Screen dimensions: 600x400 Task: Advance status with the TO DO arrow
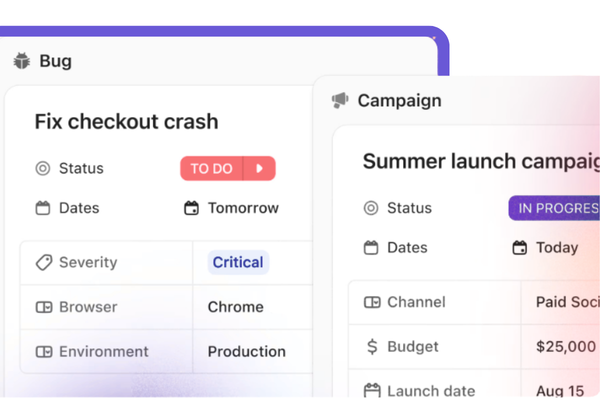point(259,168)
